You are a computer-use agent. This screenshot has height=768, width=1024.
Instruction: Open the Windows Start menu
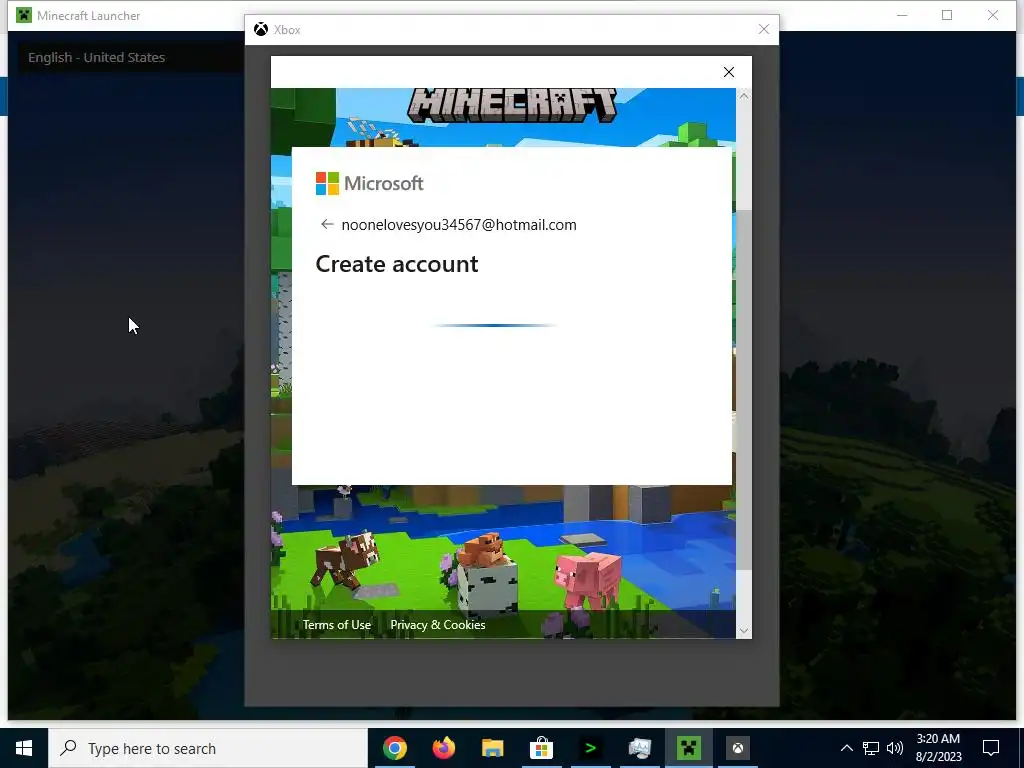(x=24, y=748)
